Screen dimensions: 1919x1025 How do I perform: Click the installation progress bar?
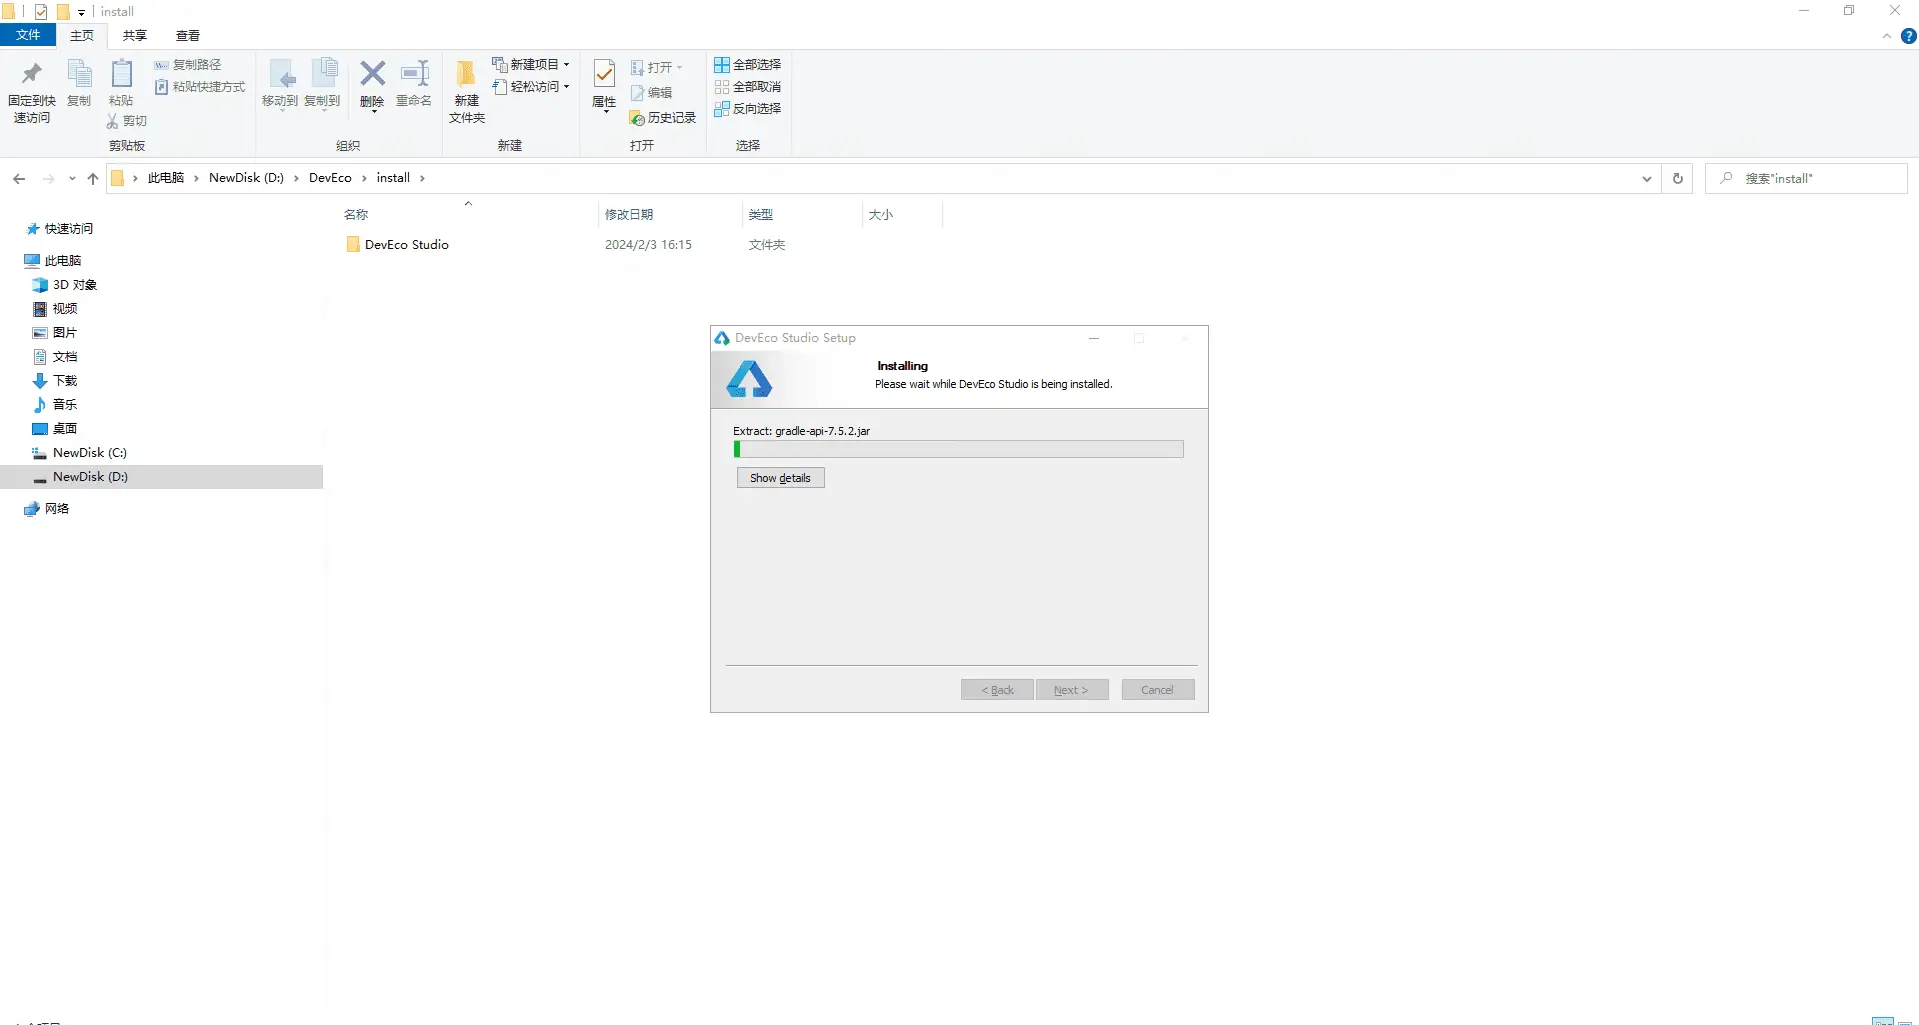click(x=958, y=450)
